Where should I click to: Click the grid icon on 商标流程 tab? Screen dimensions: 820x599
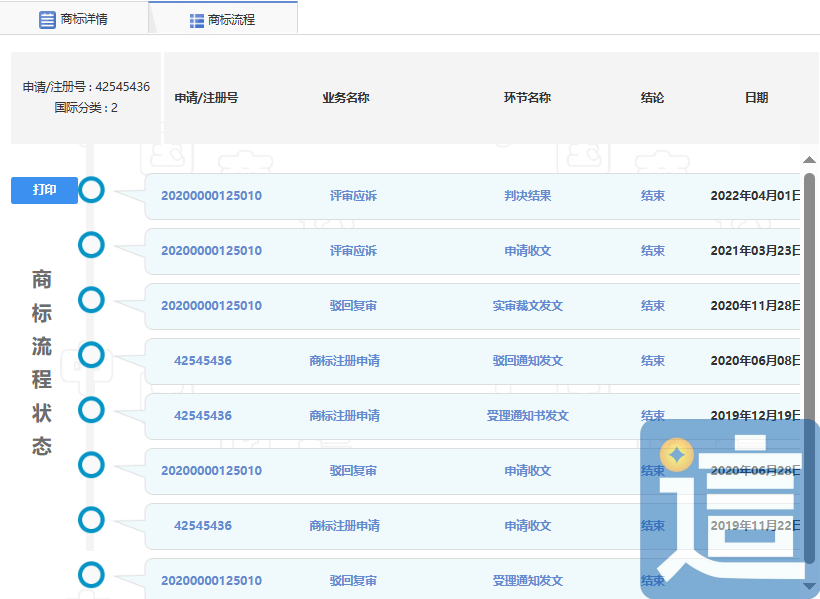click(197, 20)
